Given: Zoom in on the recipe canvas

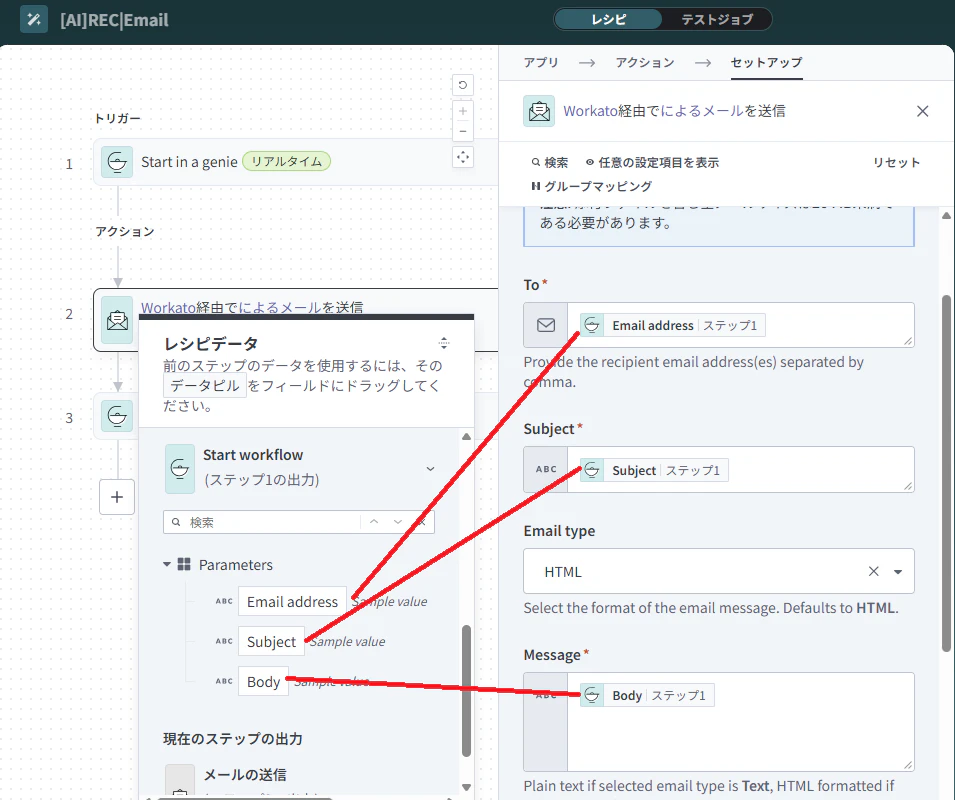Looking at the screenshot, I should click(x=463, y=111).
